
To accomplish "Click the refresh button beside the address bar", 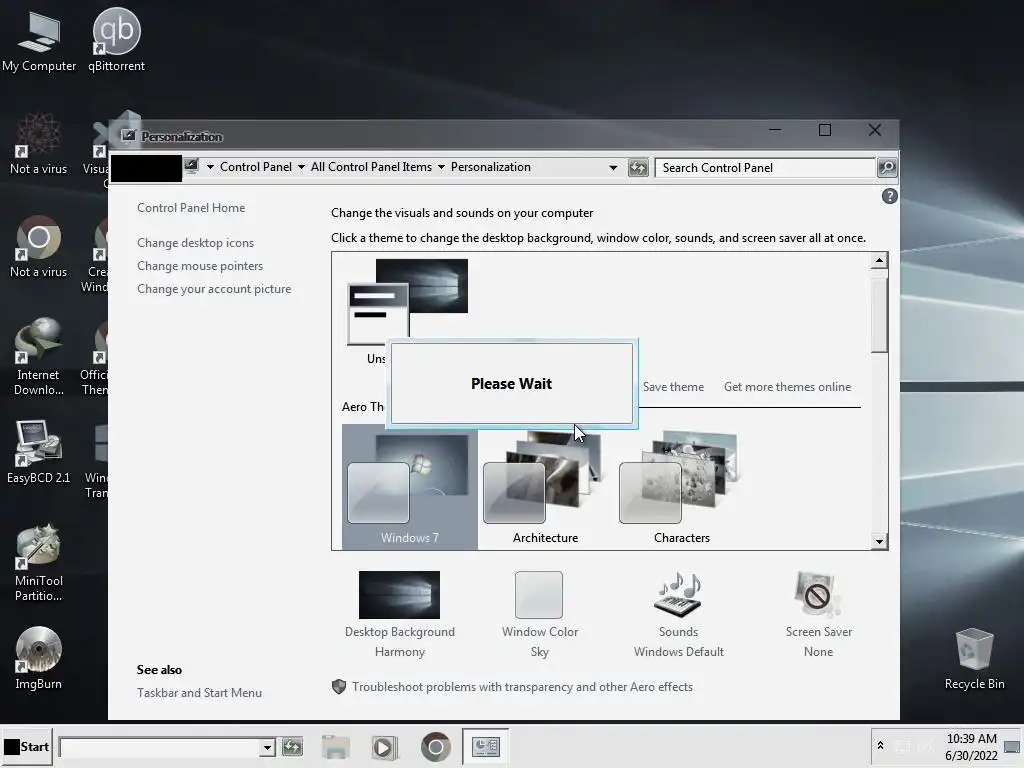I will [638, 168].
